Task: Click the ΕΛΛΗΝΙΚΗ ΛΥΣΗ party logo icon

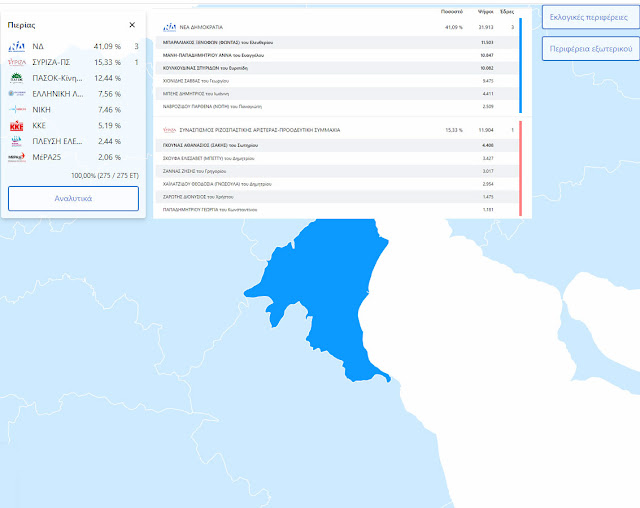Action: click(x=17, y=93)
